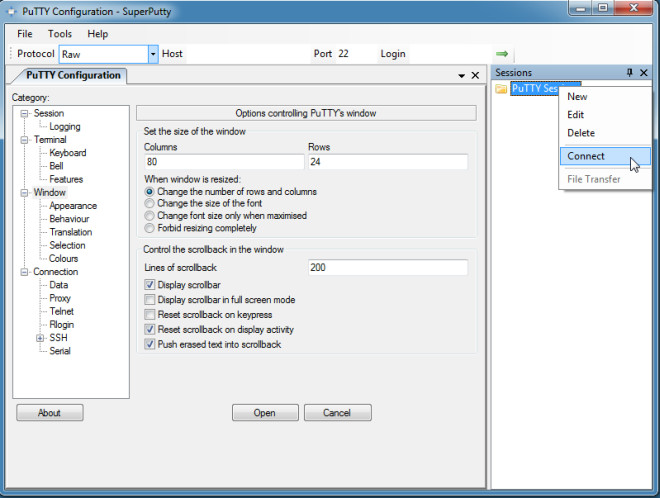660x498 pixels.
Task: Select Keyboard in the category tree
Action: click(x=67, y=153)
